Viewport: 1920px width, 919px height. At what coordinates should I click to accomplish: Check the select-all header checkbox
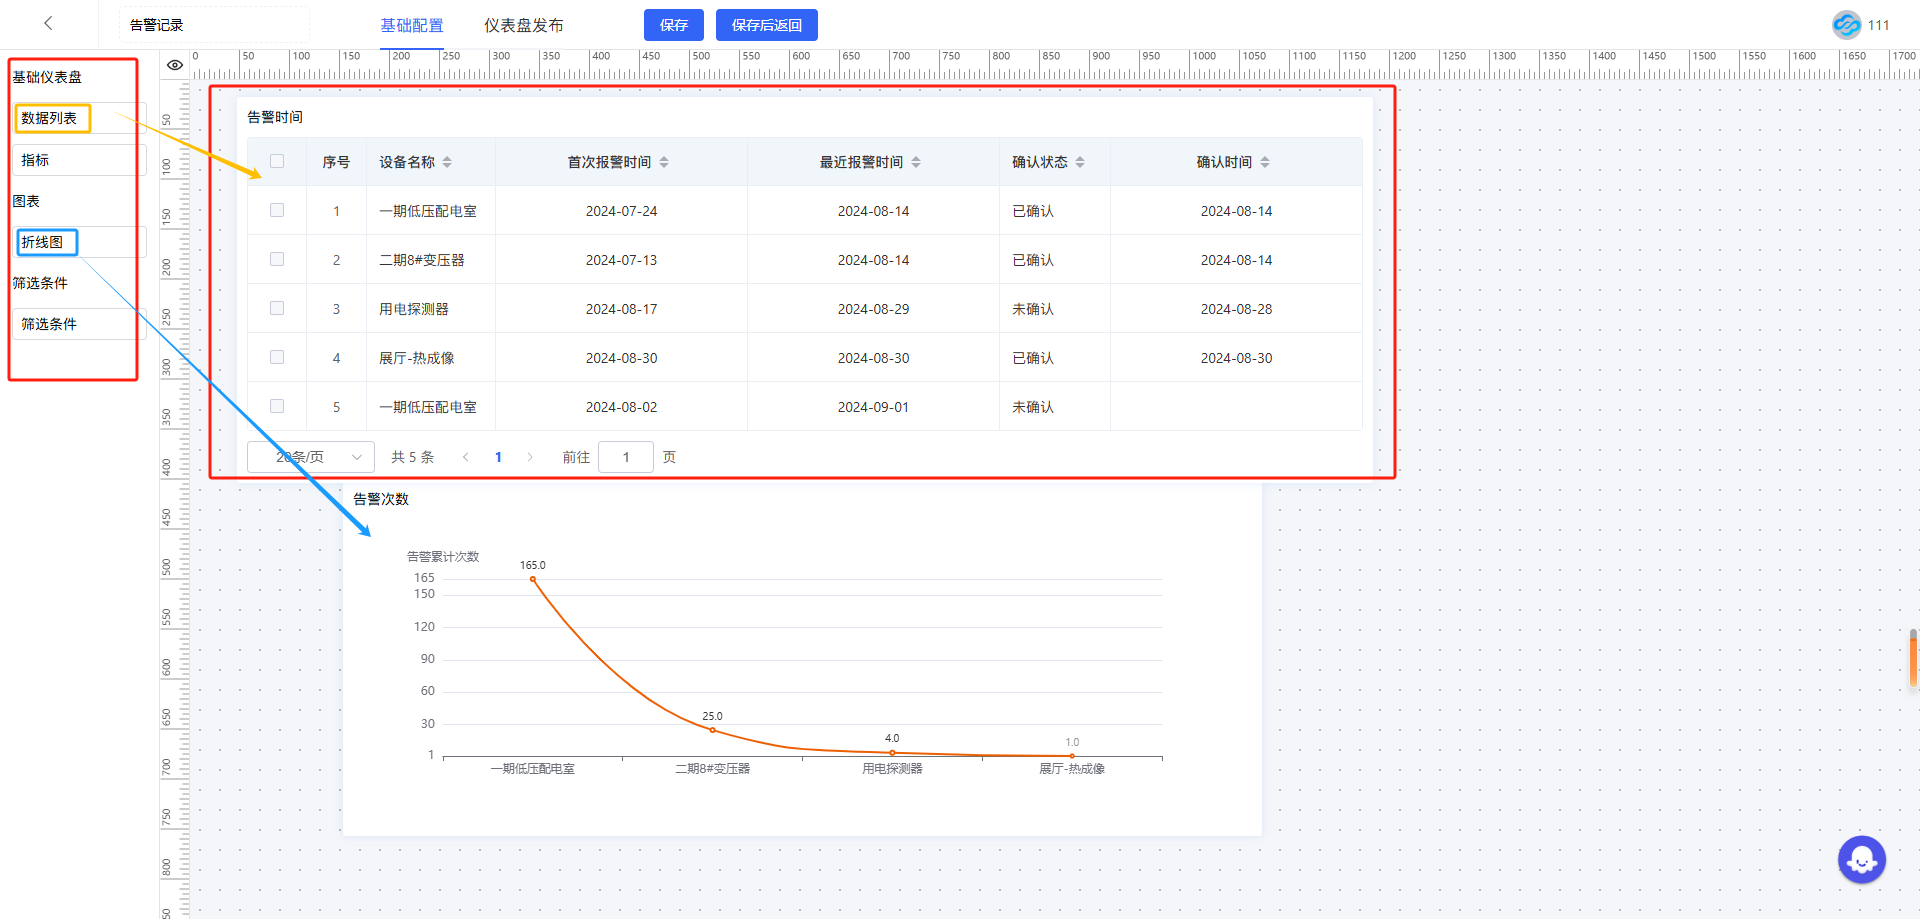(x=277, y=161)
